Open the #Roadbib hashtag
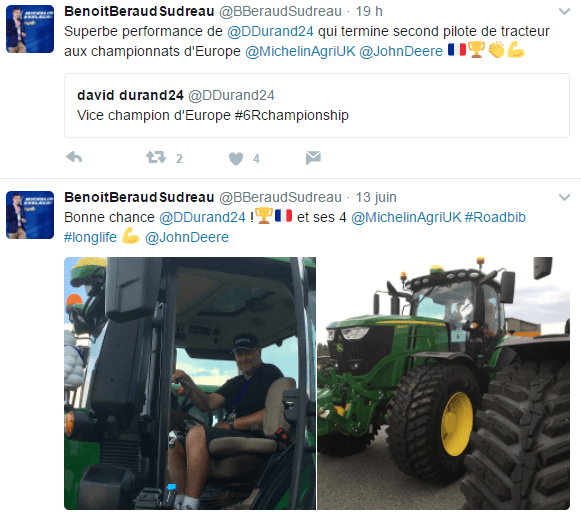This screenshot has height=519, width=581. pyautogui.click(x=495, y=217)
